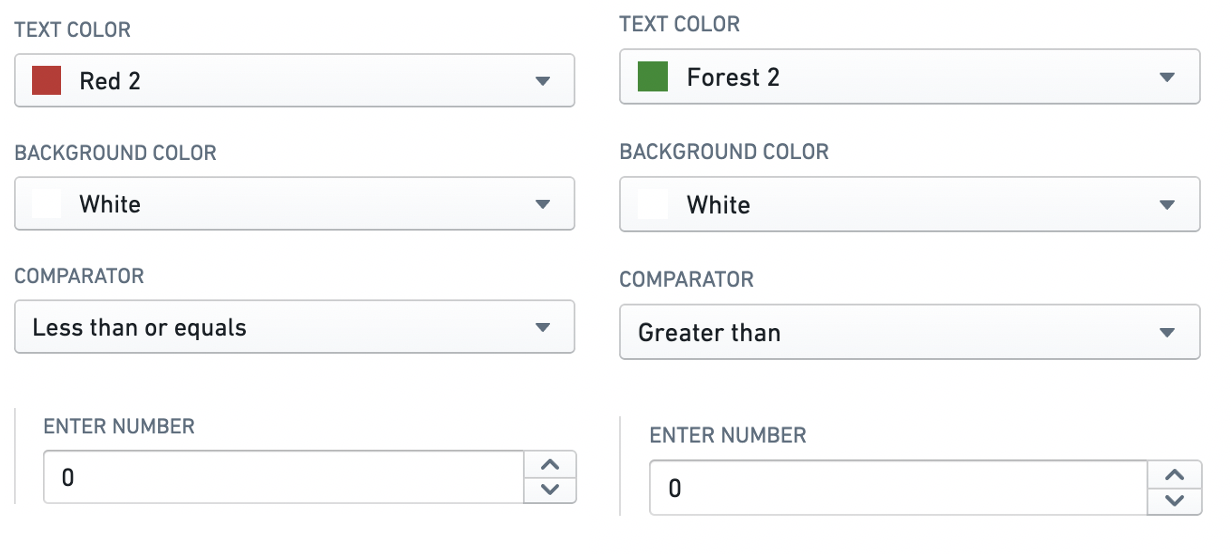The width and height of the screenshot is (1232, 554).
Task: Click COMPARATOR label above 'Greater than'
Action: click(x=687, y=280)
